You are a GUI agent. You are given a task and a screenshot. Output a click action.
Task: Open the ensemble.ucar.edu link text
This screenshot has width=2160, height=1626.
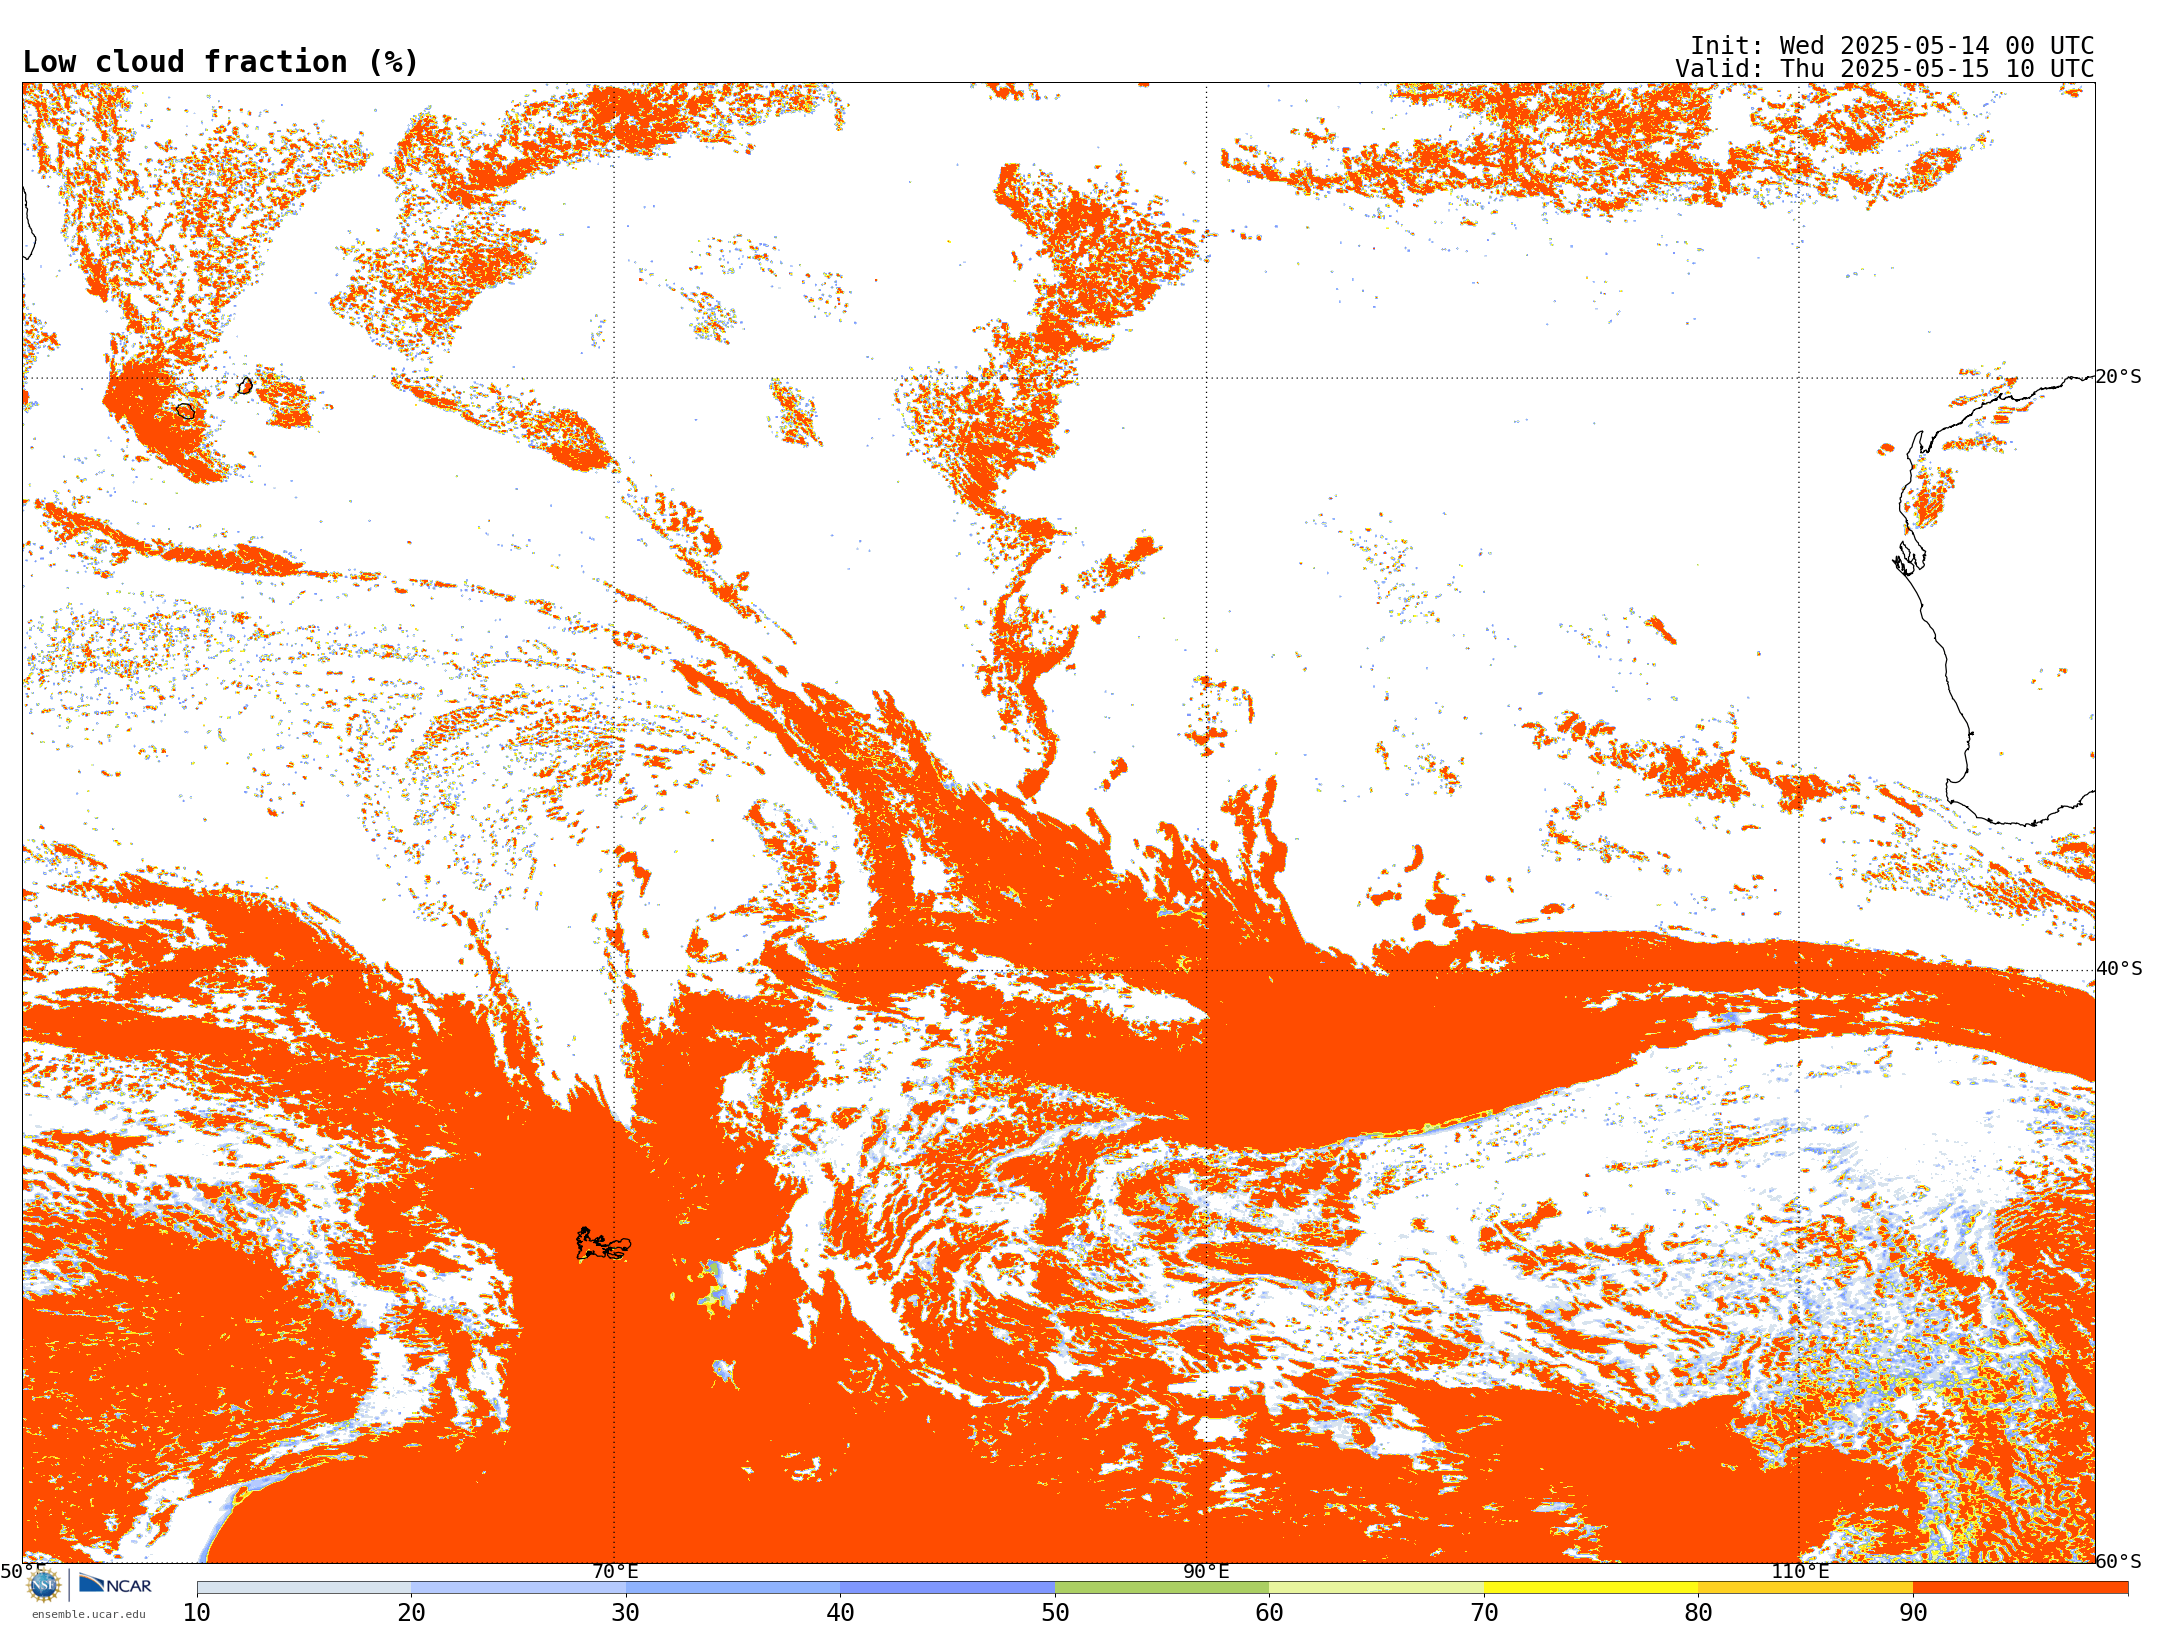click(89, 1614)
